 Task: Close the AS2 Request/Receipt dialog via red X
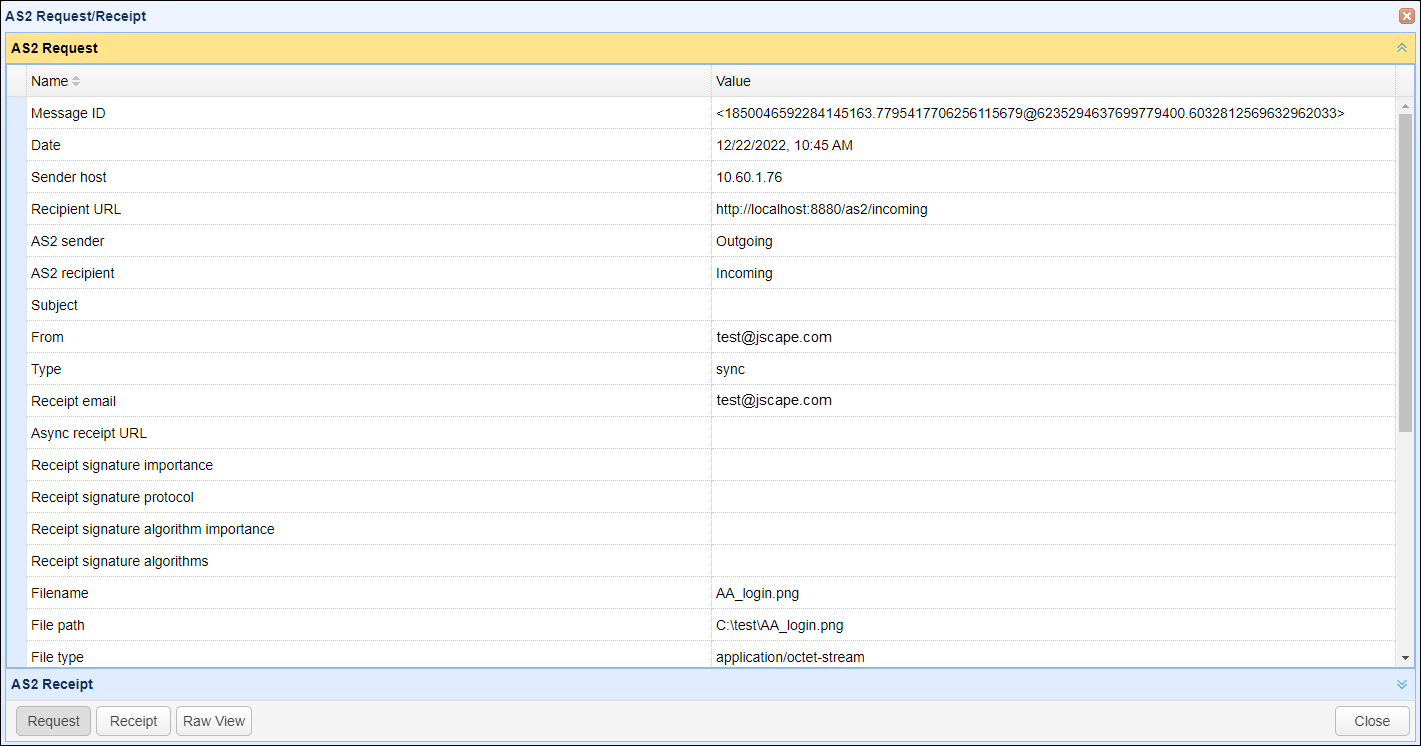click(x=1405, y=16)
